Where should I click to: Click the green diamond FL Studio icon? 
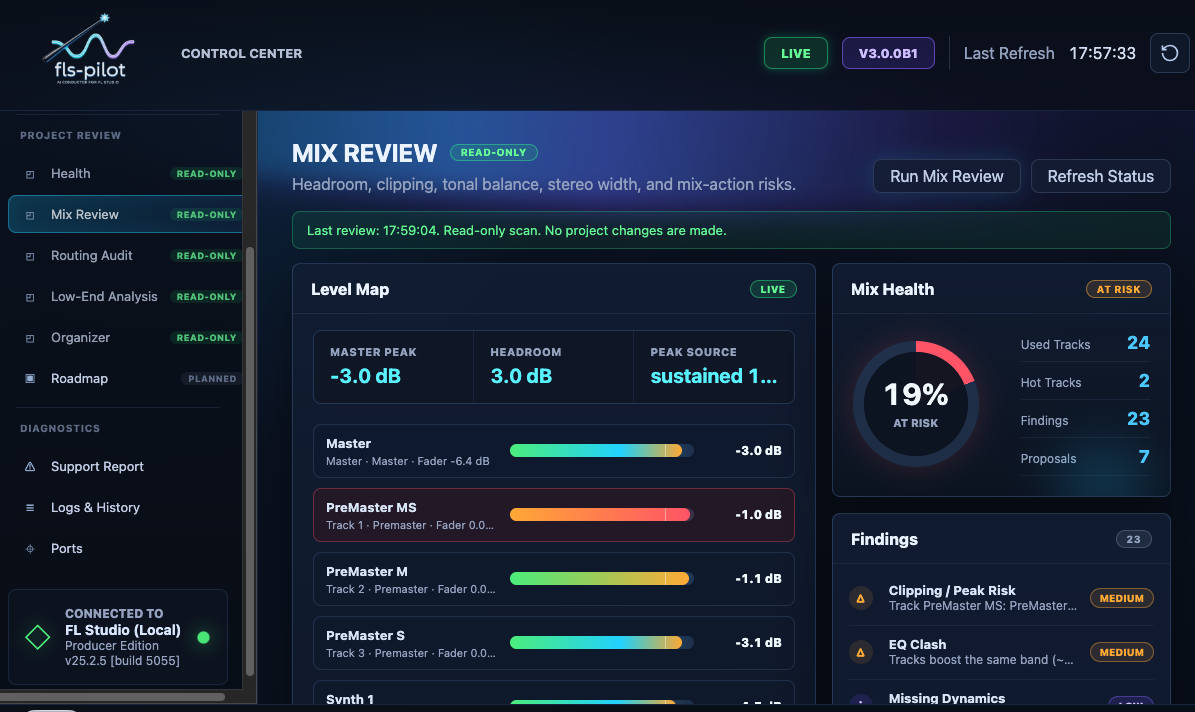pos(37,637)
